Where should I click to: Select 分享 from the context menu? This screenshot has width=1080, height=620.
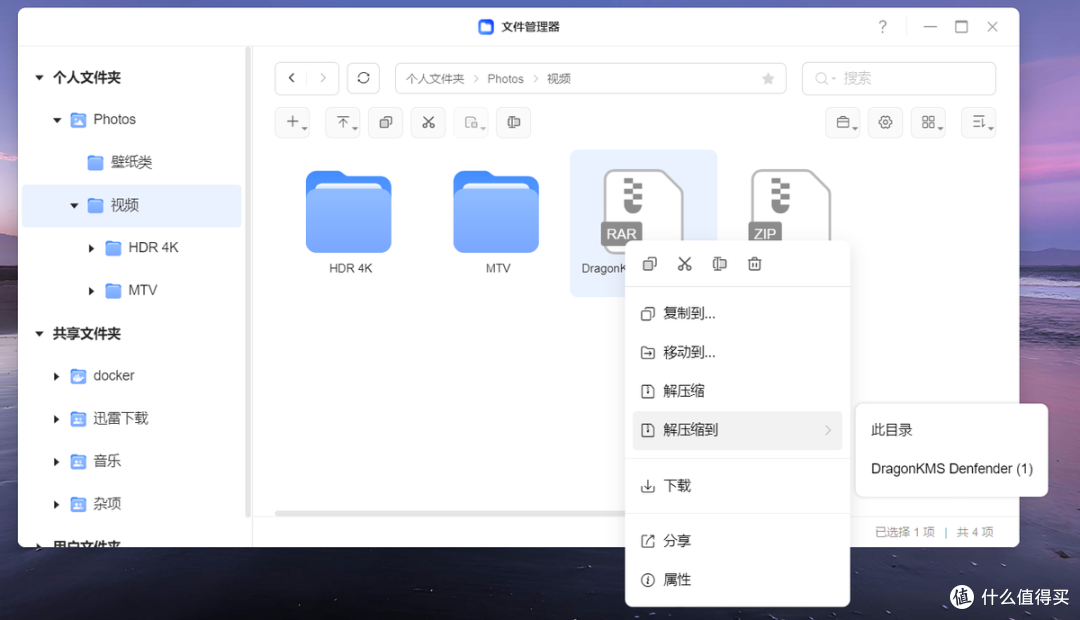[x=737, y=541]
